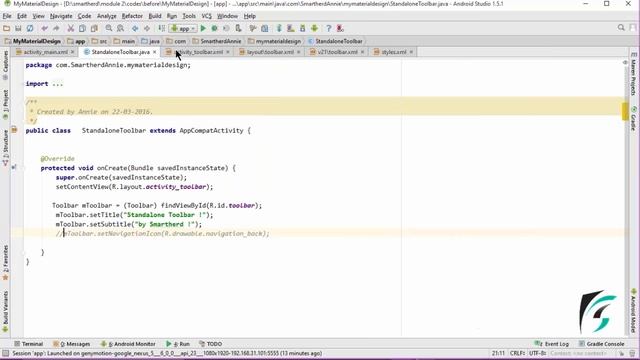640x360 pixels.
Task: Switch to the activity_main.xml tab
Action: click(x=45, y=52)
